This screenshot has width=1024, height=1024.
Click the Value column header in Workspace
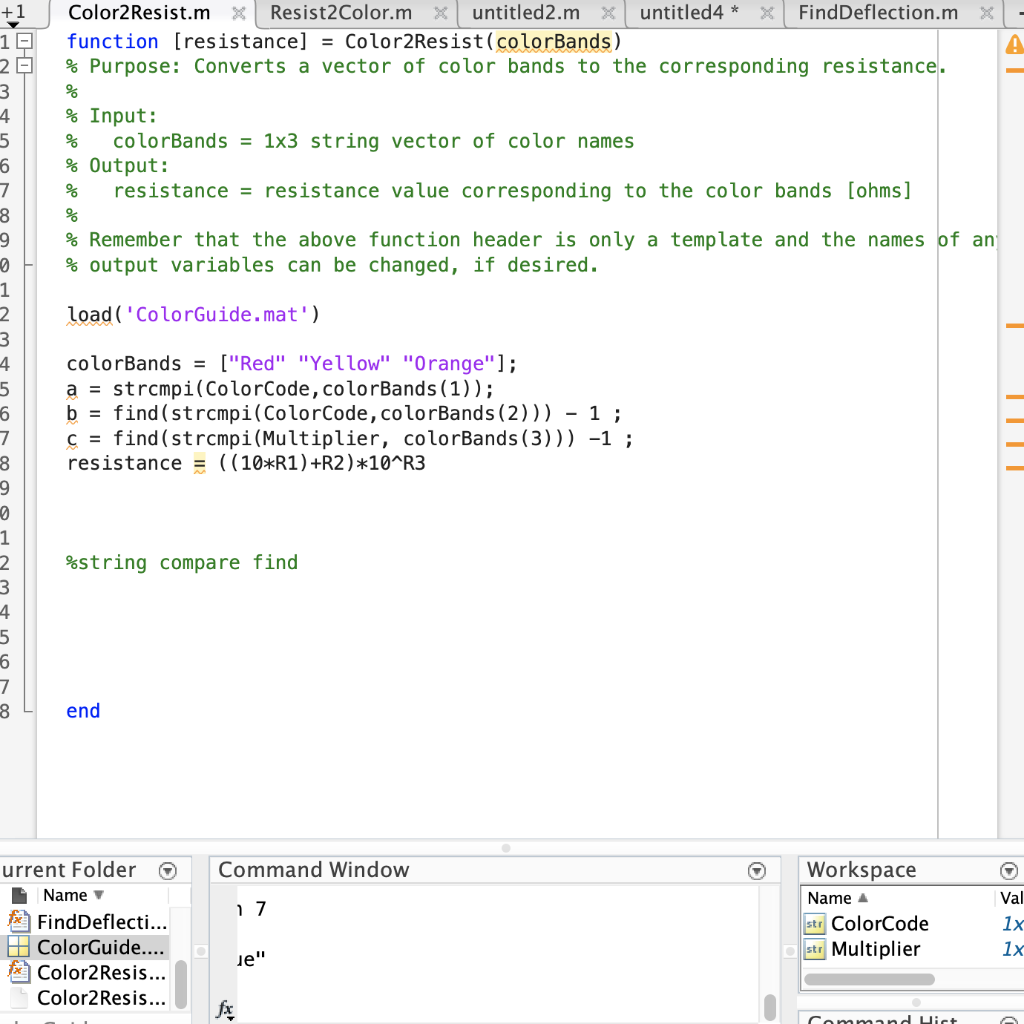(x=1011, y=898)
